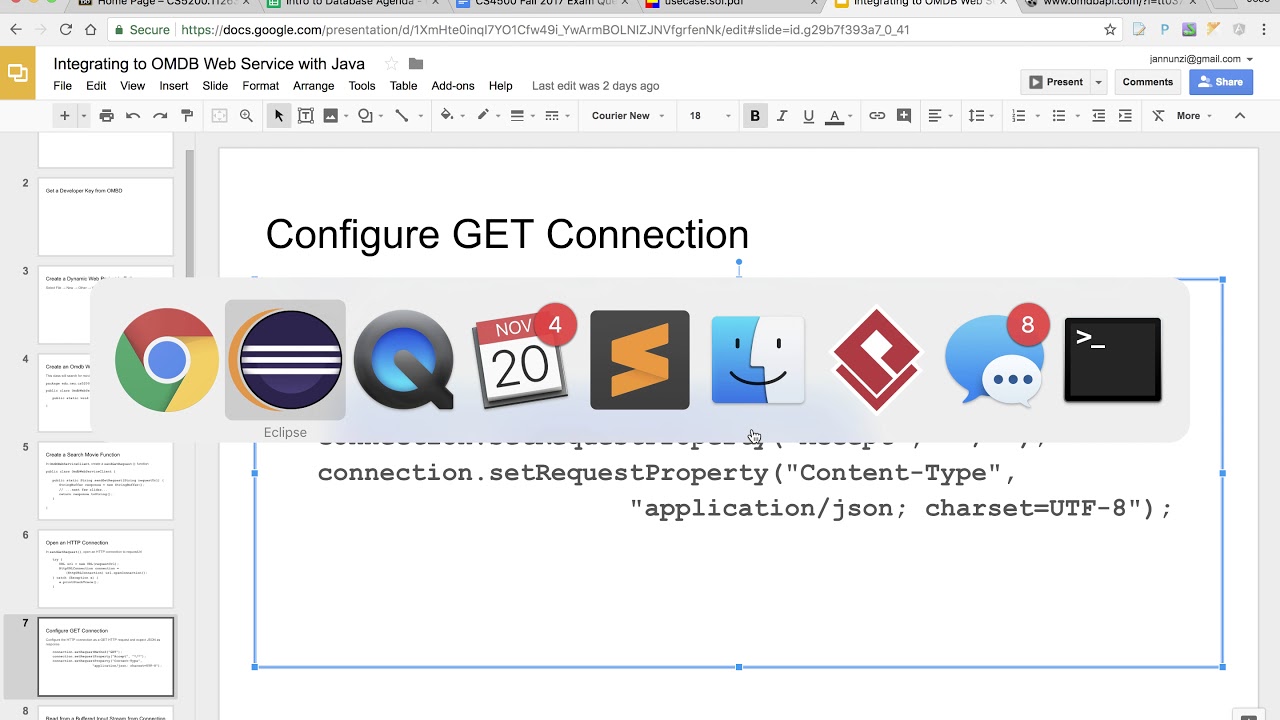Click the presentation title text
This screenshot has width=1280, height=720.
209,64
